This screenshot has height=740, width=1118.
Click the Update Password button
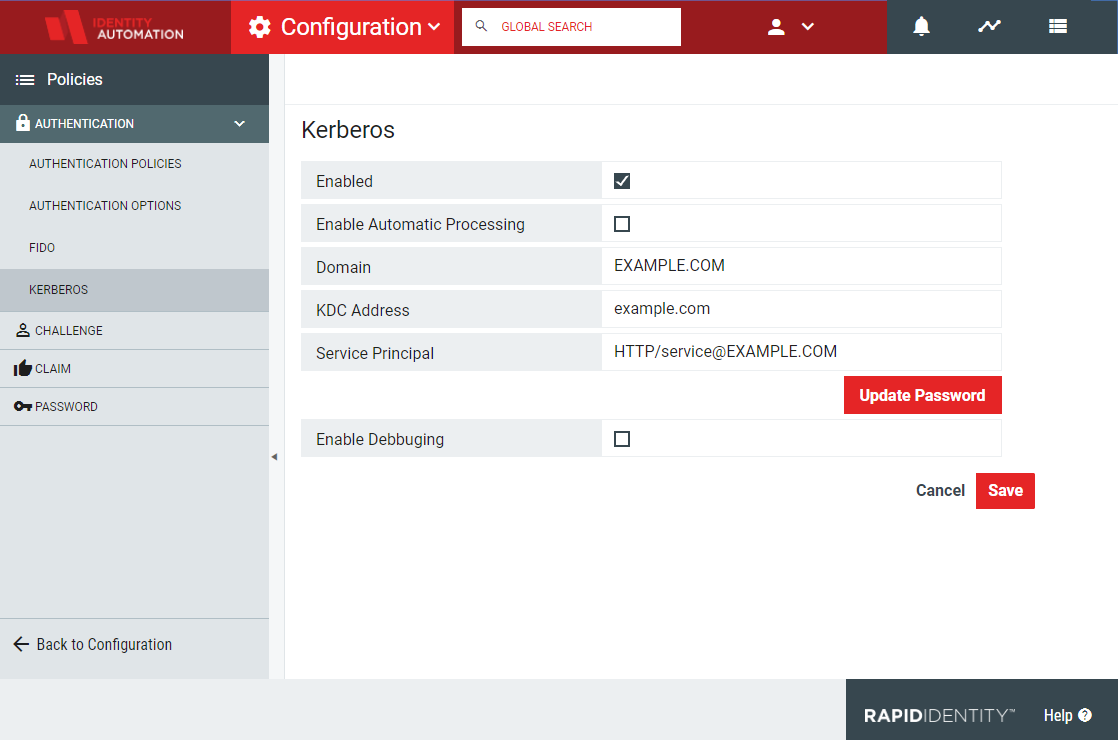[923, 395]
